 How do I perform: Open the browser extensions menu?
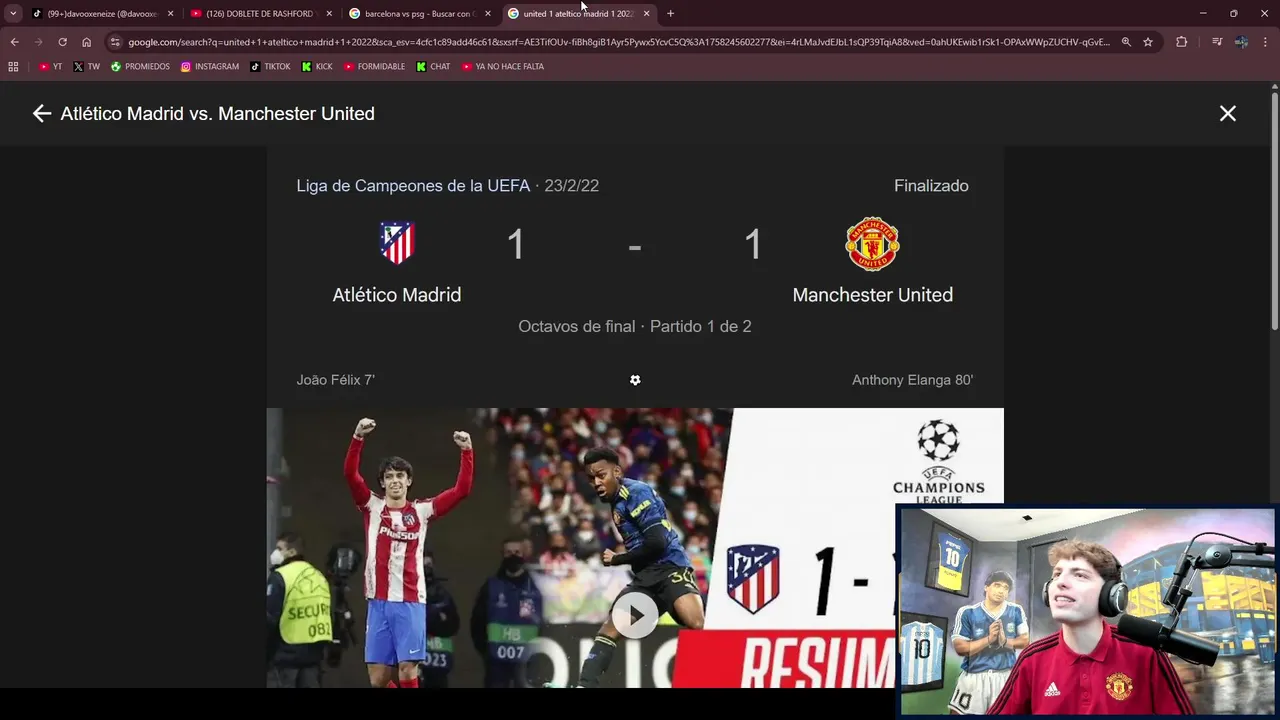(1182, 42)
